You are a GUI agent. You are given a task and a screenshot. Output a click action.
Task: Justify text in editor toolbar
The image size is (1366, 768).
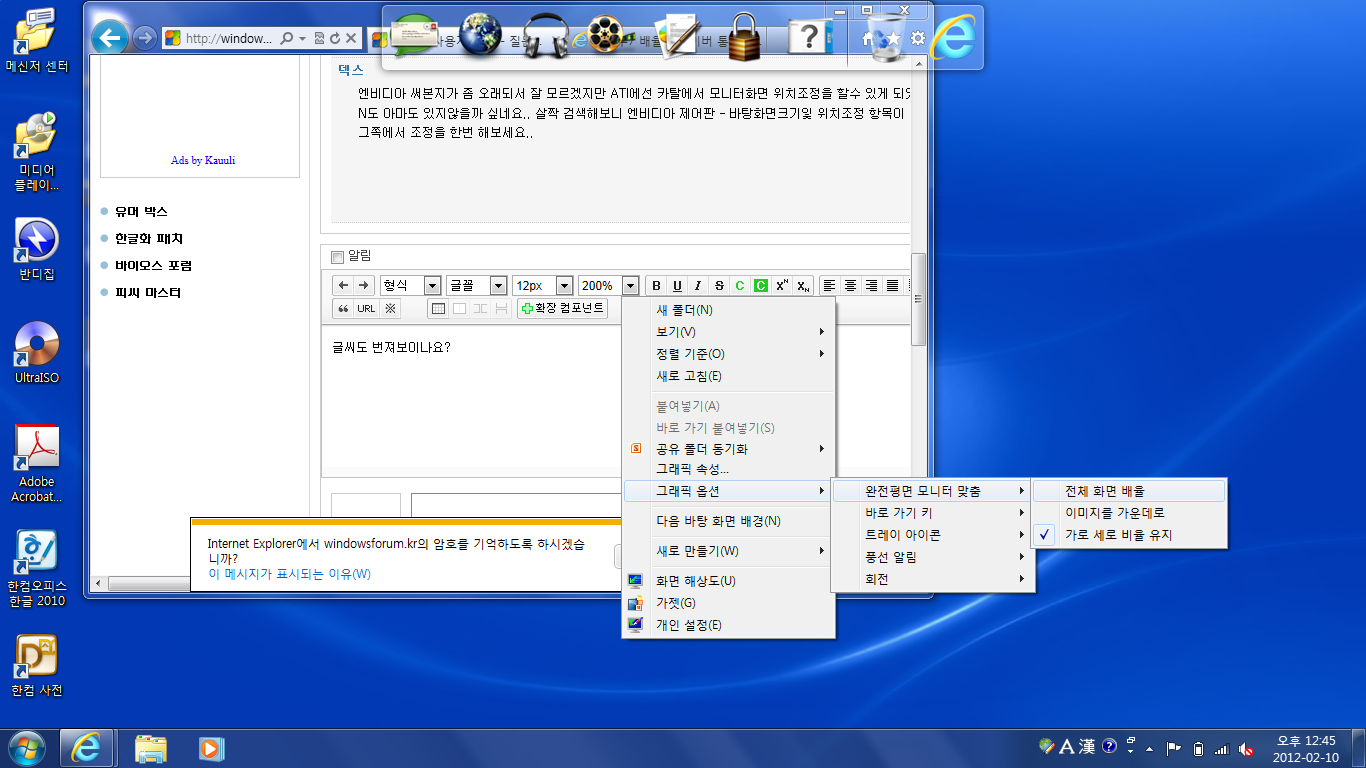point(892,286)
